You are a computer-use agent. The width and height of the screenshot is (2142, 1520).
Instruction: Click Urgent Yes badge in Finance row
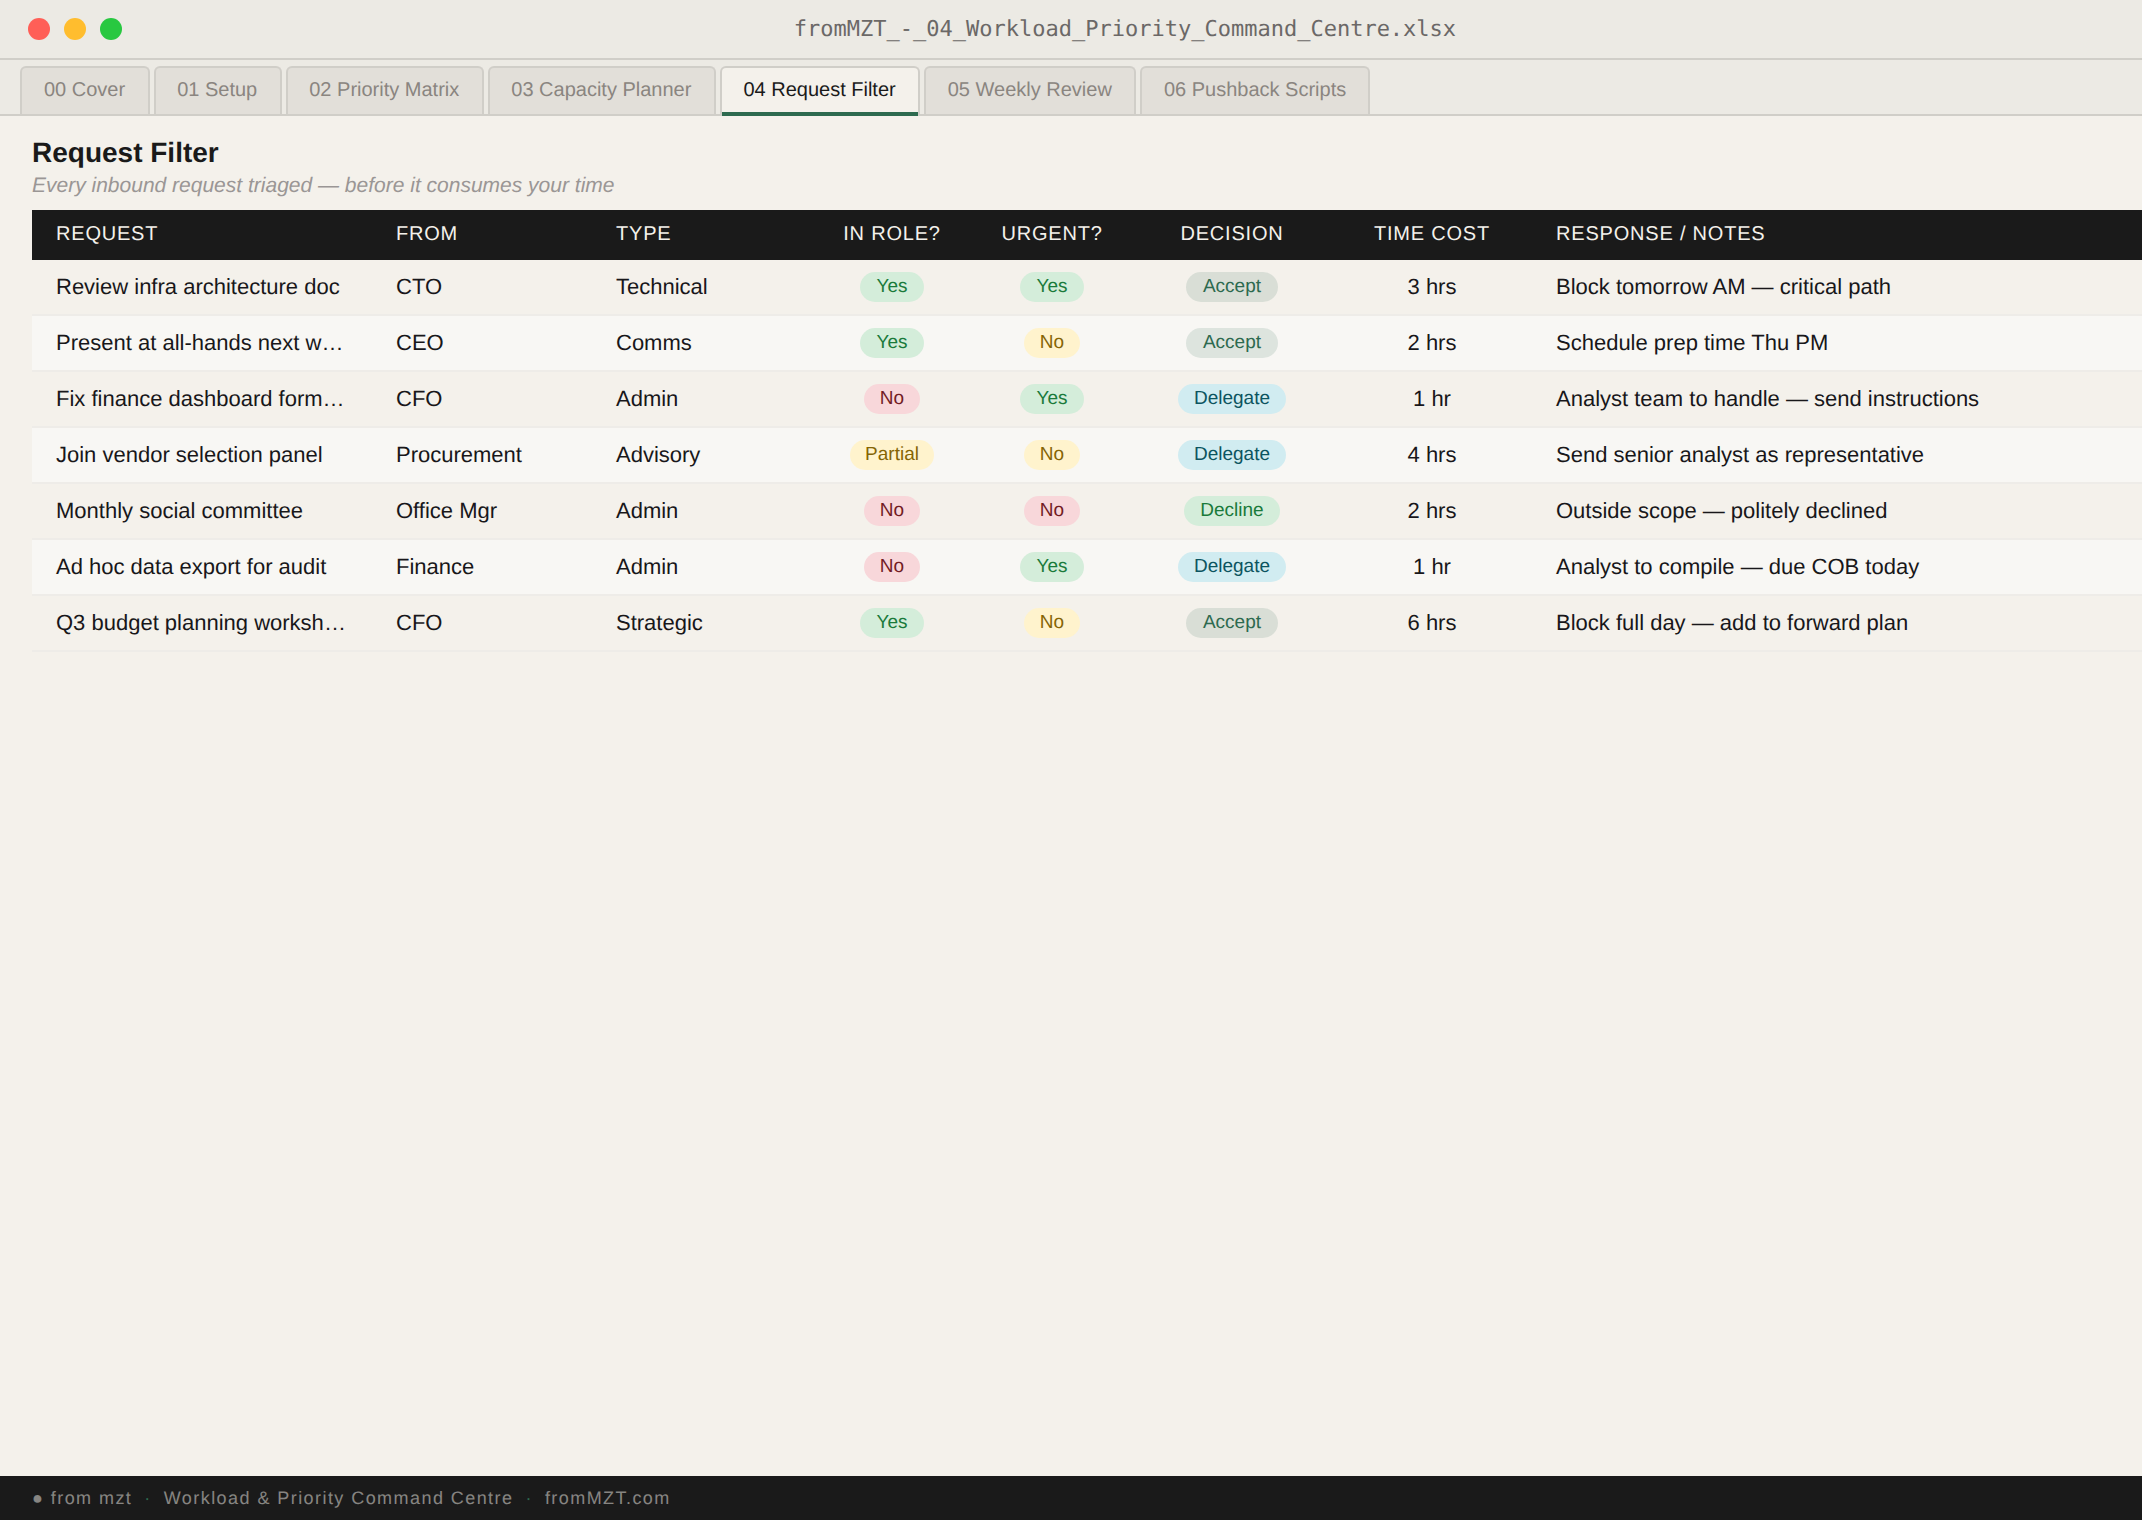click(x=1051, y=566)
